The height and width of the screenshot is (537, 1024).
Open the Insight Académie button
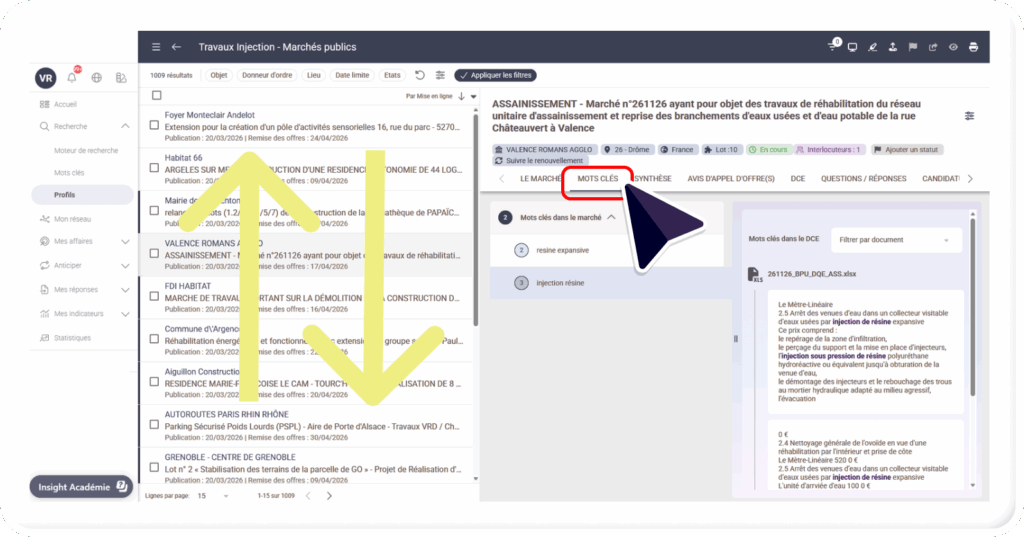point(82,487)
